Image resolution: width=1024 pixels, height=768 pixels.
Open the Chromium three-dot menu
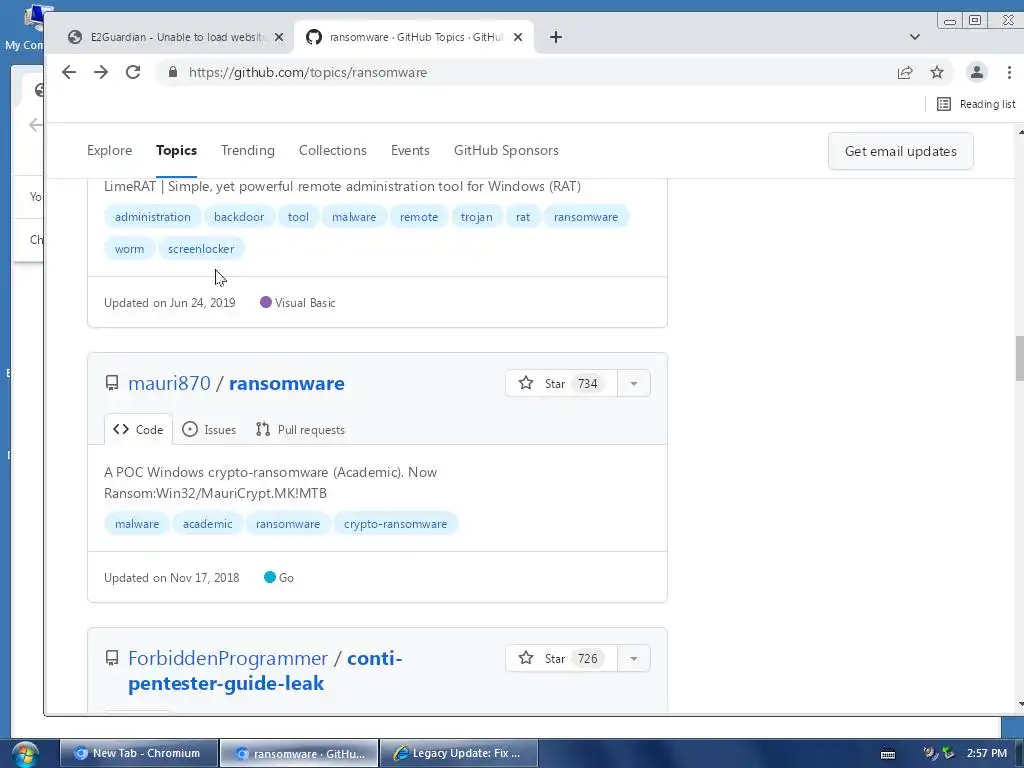[1009, 72]
